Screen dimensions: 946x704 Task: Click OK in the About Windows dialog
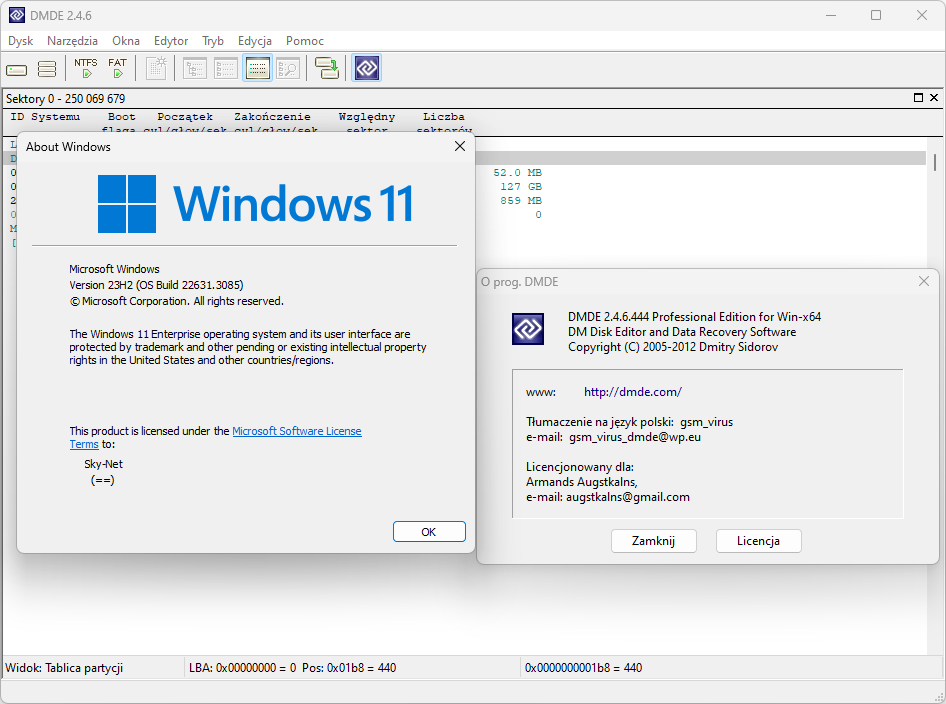tap(429, 532)
